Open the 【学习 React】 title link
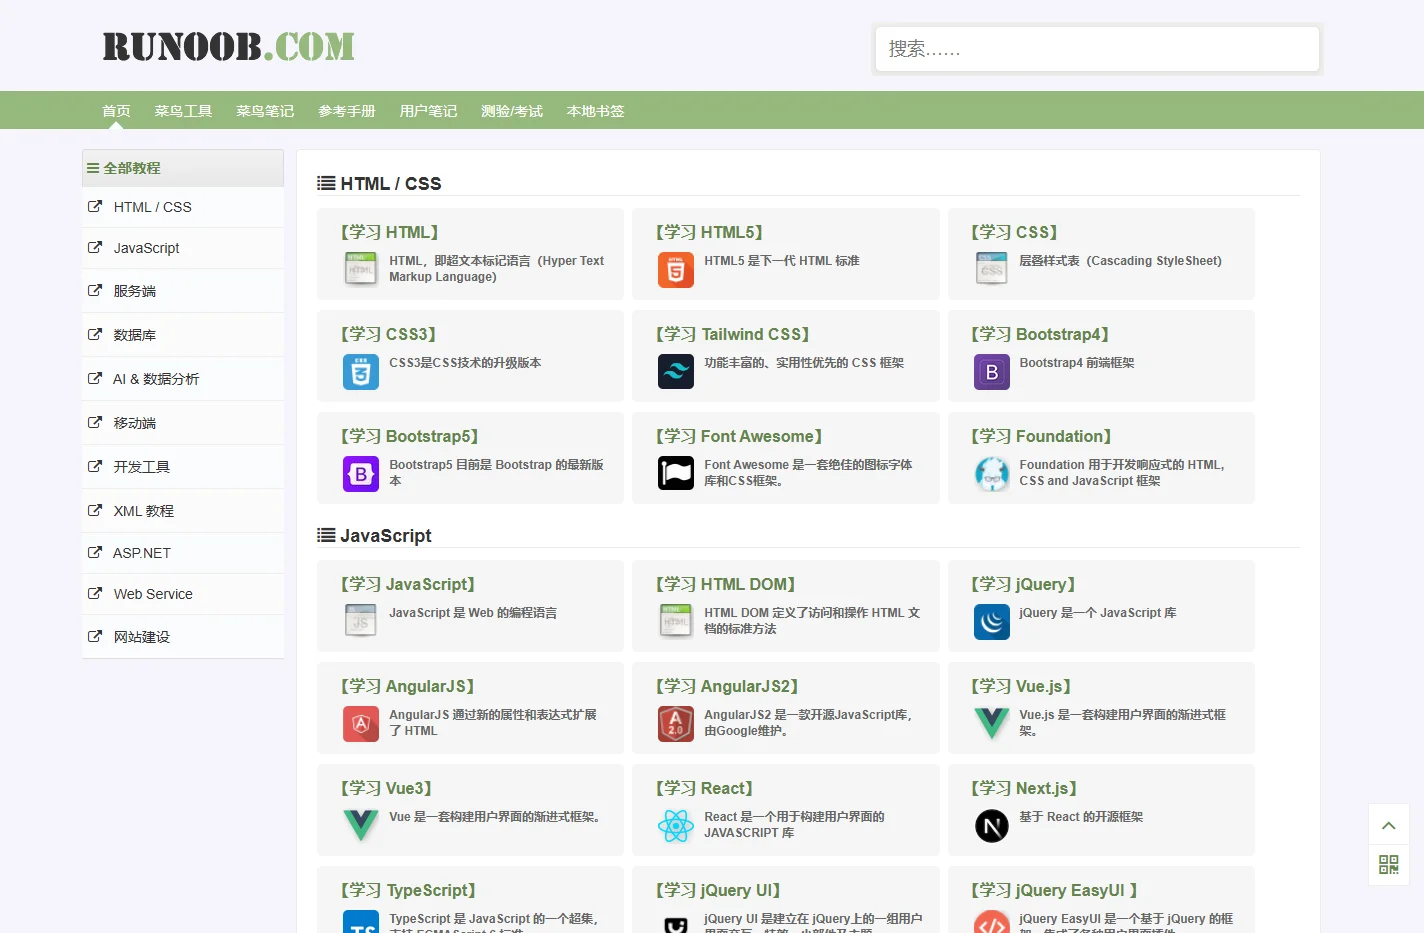 [705, 788]
